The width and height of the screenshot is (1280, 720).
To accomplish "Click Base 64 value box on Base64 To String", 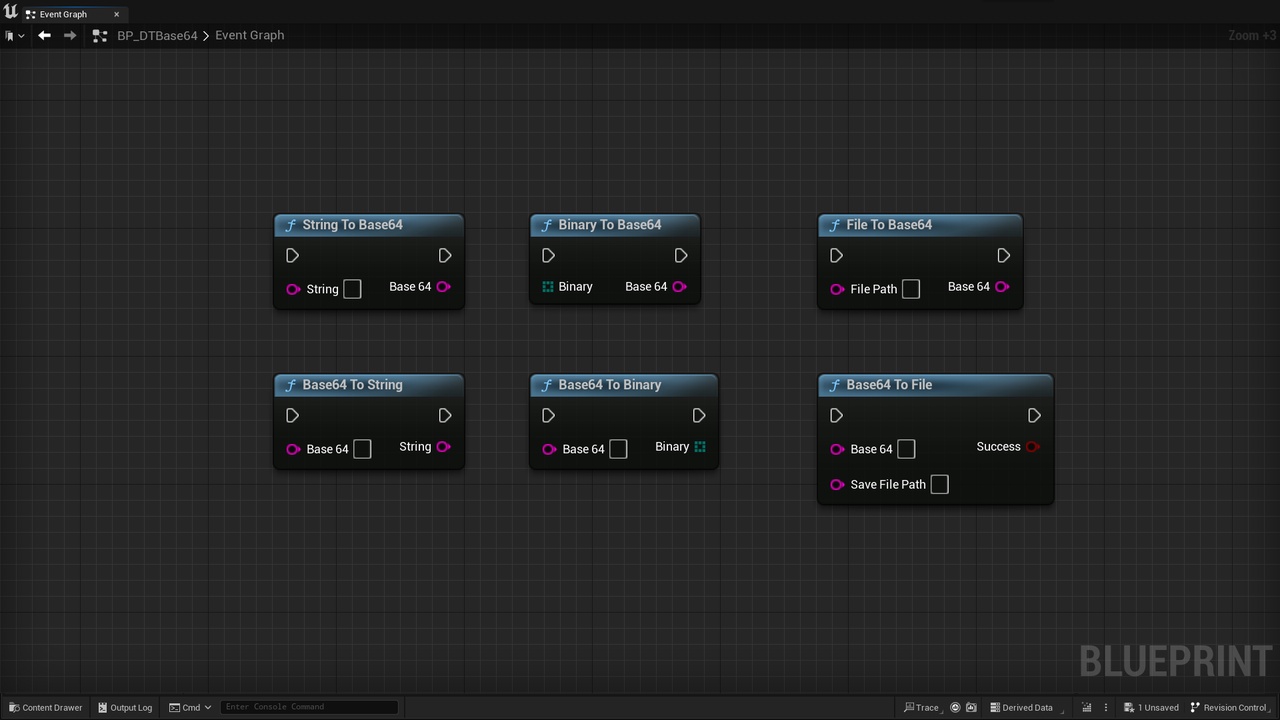I will click(362, 449).
